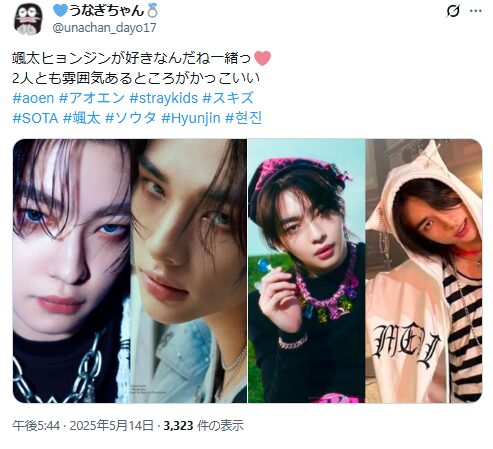
Task: Open the #aoen hashtag
Action: pyautogui.click(x=33, y=98)
